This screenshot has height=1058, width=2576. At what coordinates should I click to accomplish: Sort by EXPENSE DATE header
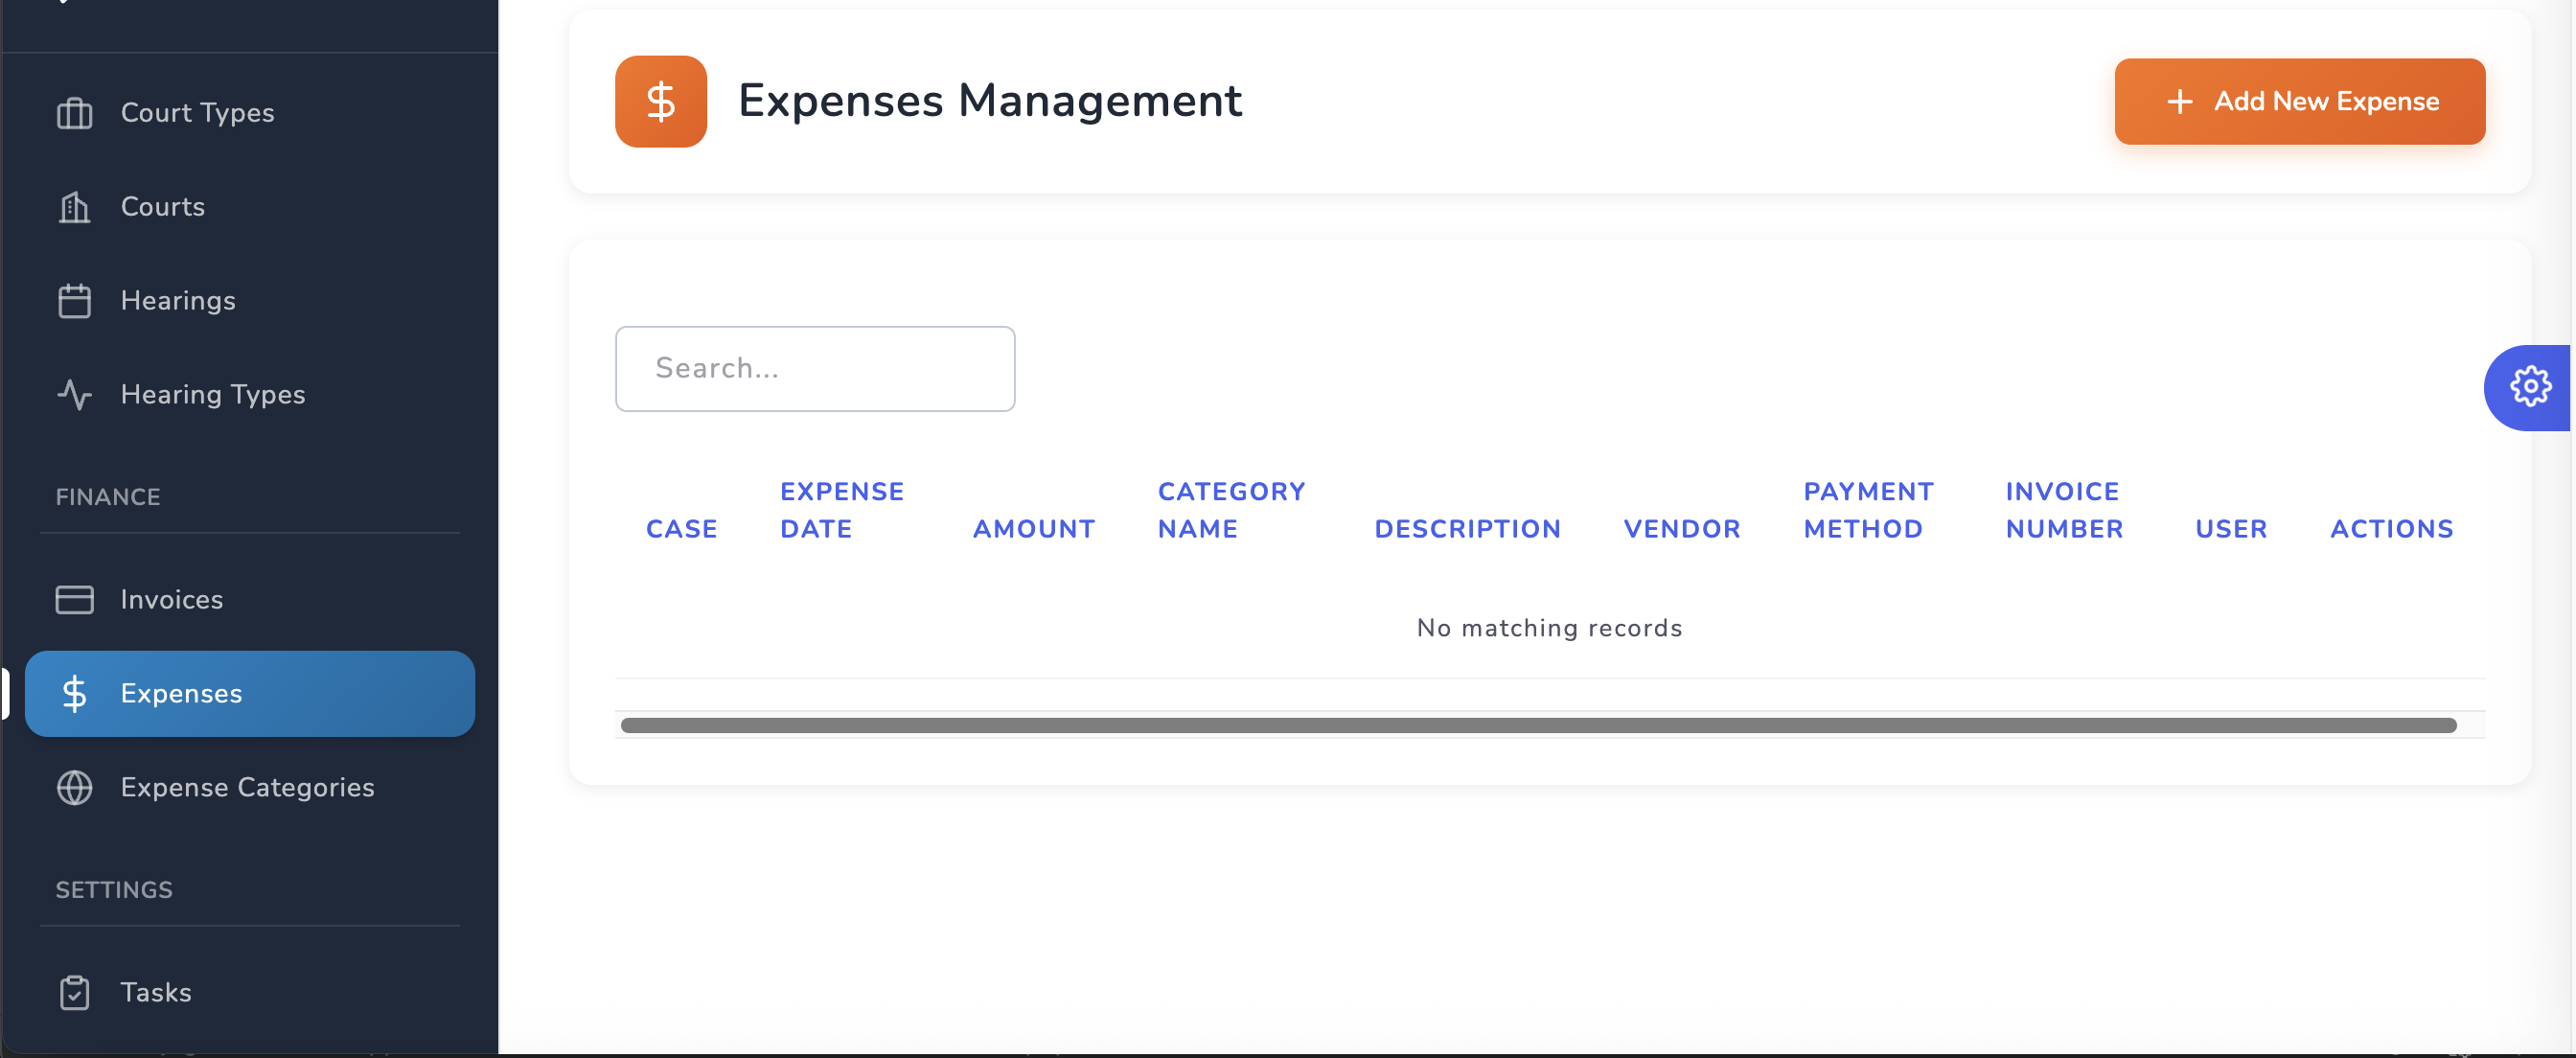841,509
